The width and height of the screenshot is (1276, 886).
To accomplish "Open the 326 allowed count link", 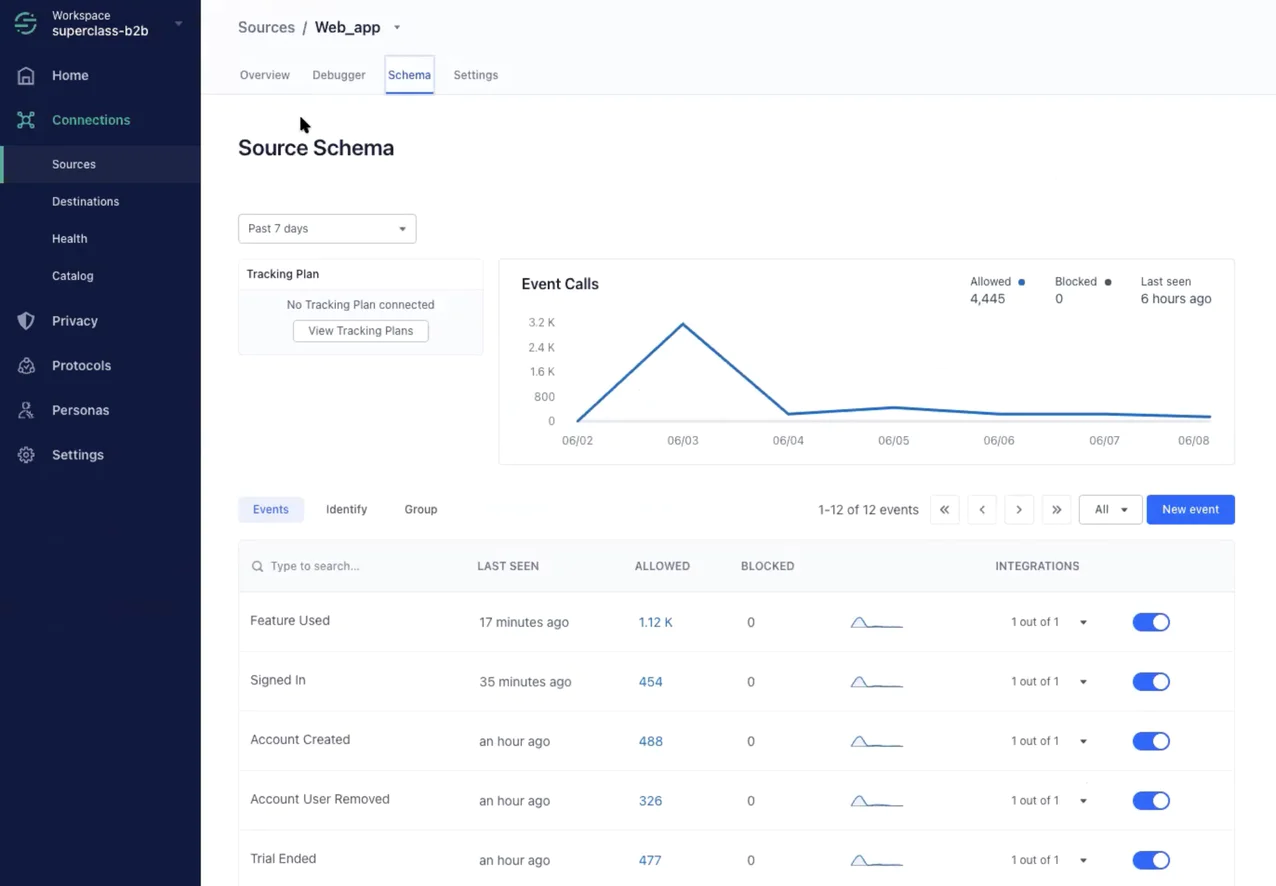I will [651, 801].
